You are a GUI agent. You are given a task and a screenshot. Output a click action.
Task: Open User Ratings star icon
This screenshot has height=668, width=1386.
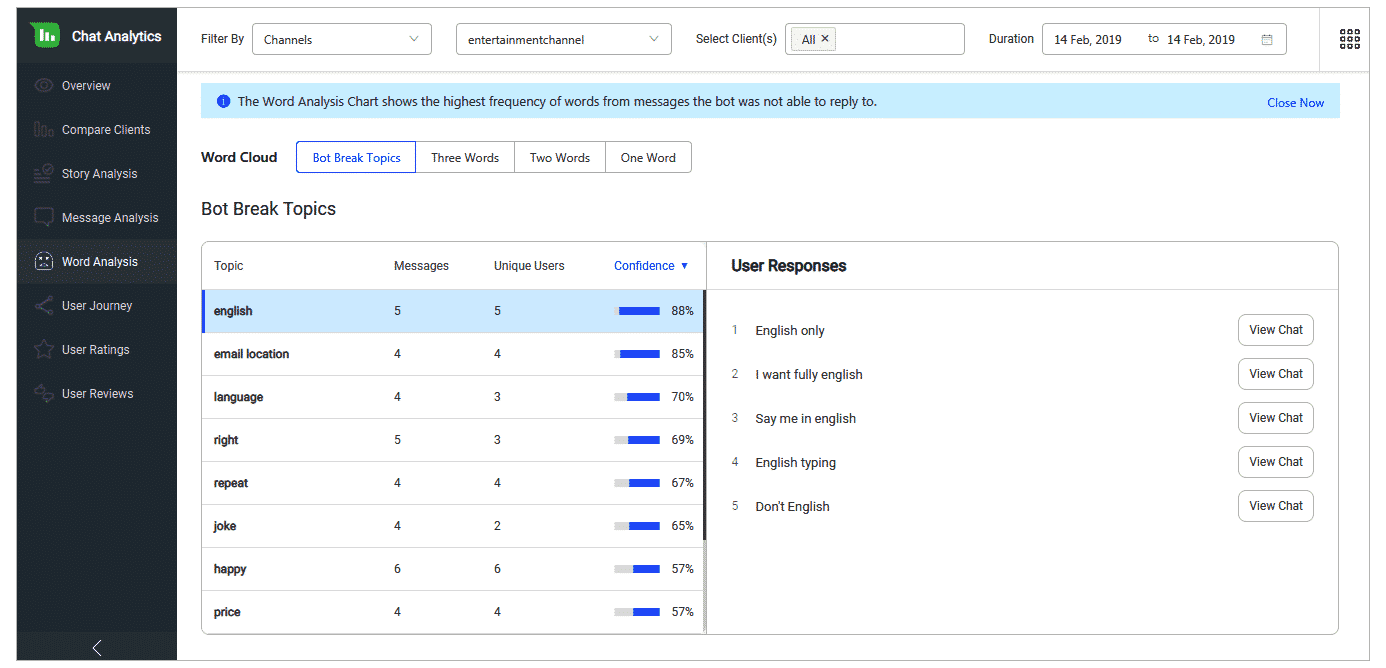coord(43,350)
